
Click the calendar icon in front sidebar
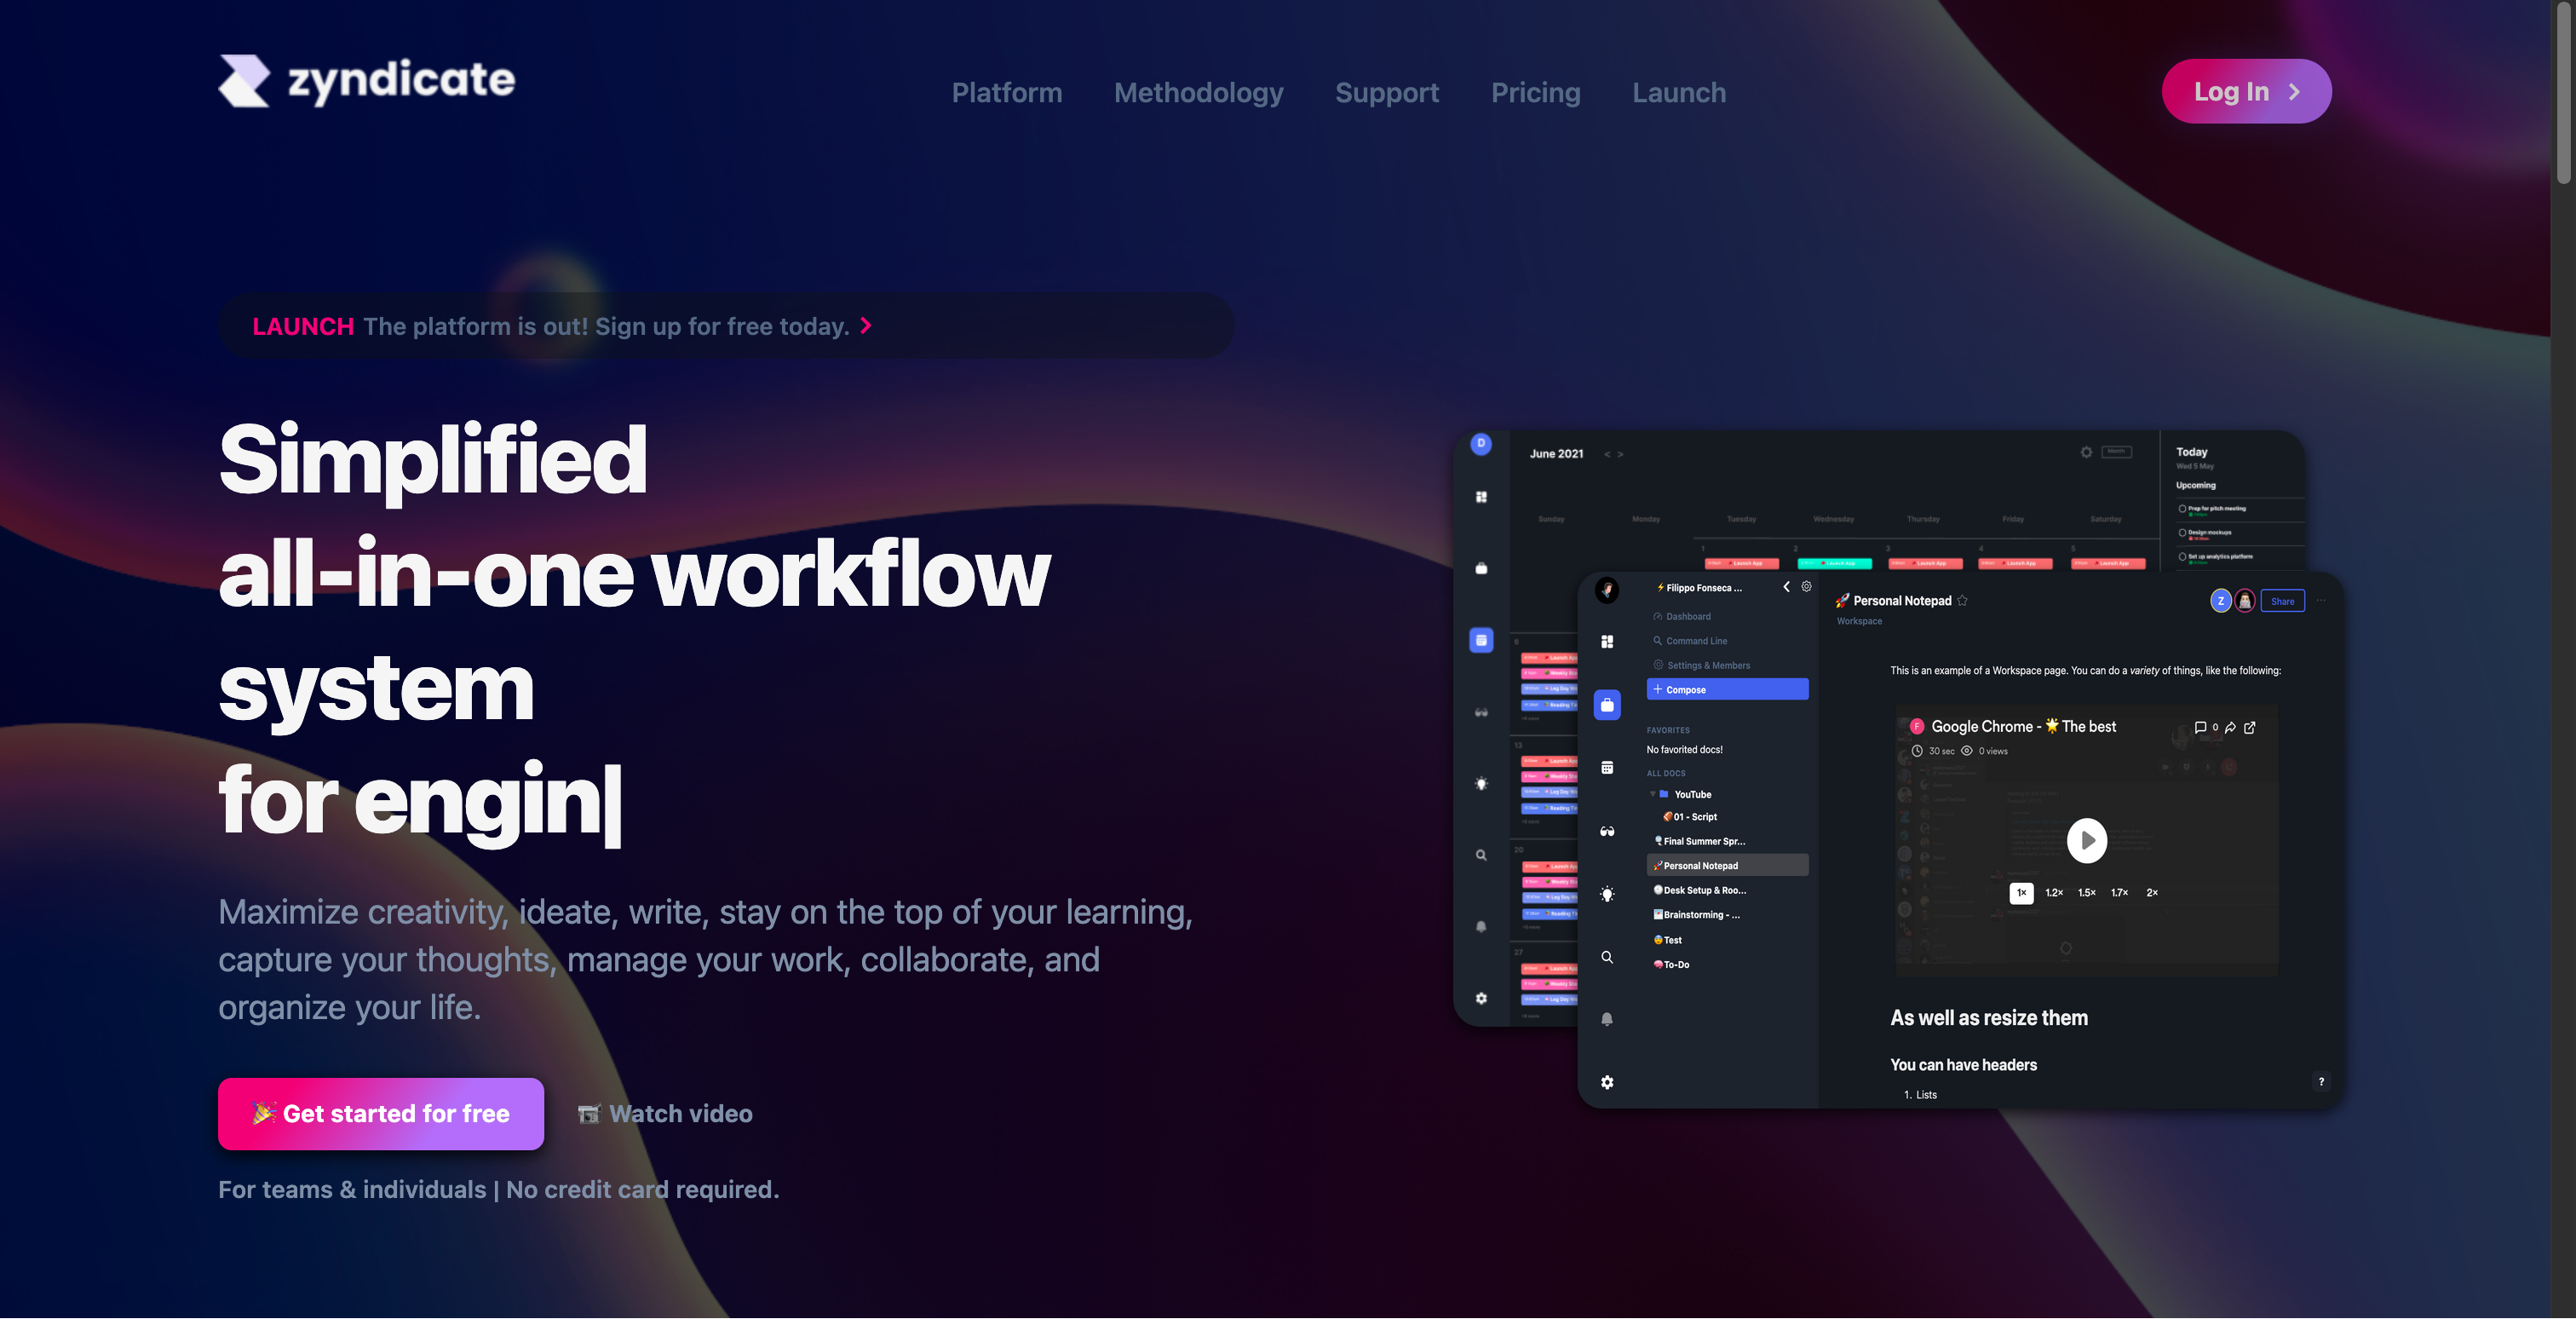[x=1606, y=767]
